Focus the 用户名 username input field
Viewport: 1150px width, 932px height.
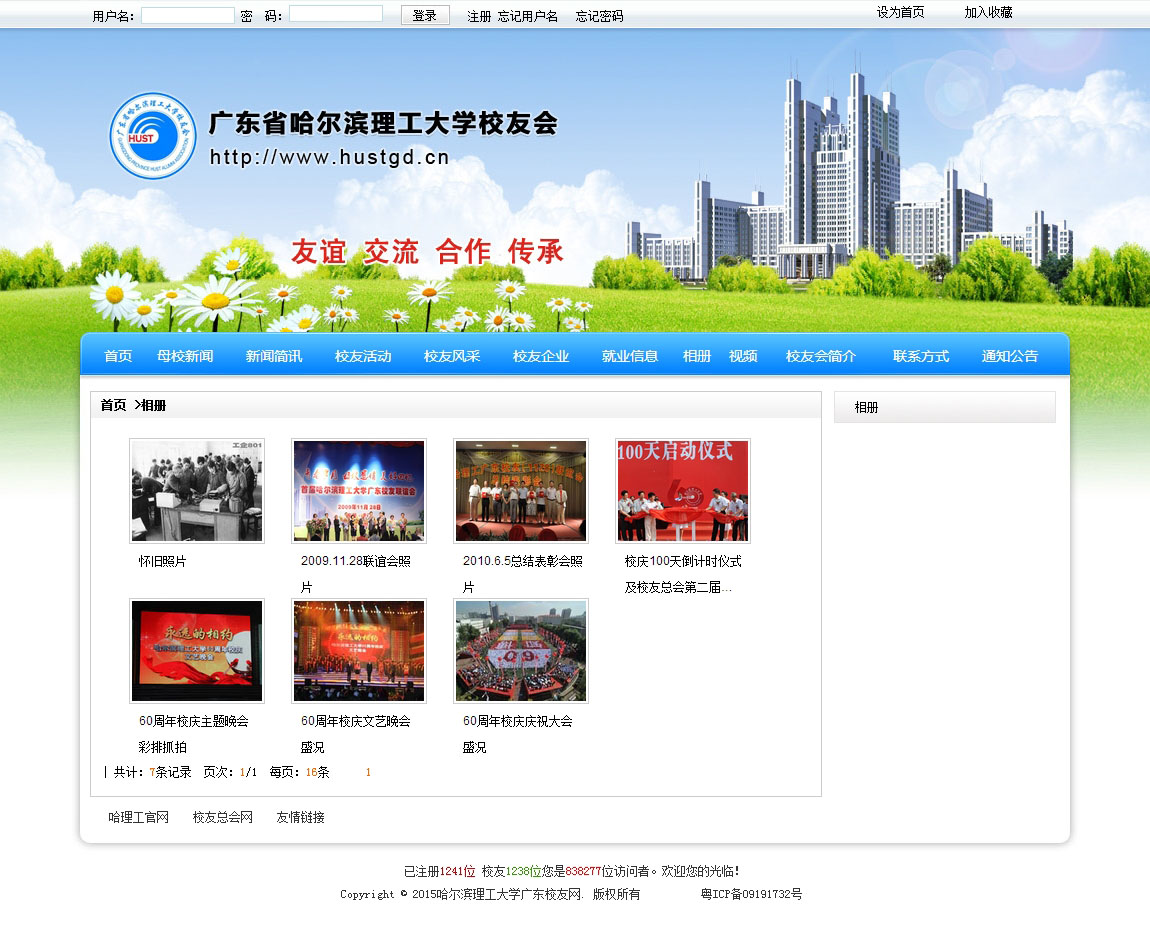coord(188,15)
